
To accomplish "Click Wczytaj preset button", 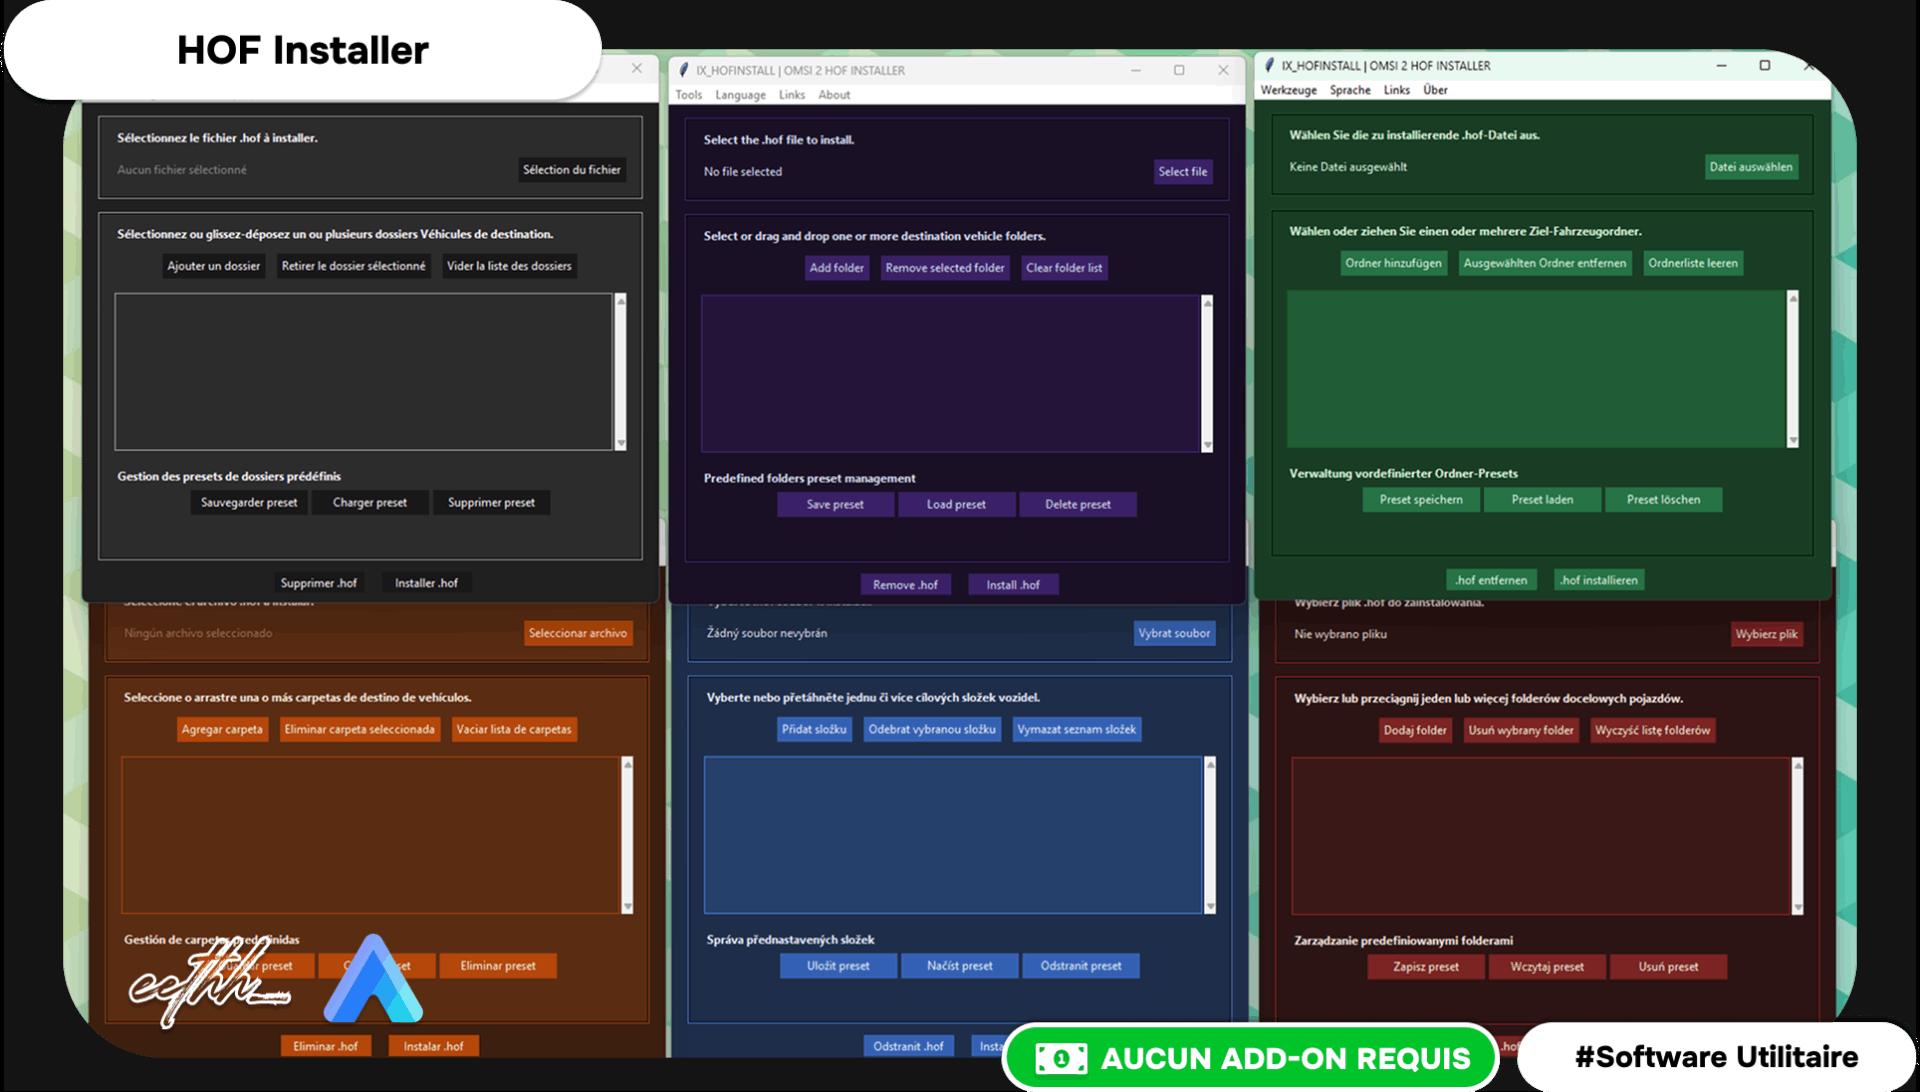I will coord(1547,967).
